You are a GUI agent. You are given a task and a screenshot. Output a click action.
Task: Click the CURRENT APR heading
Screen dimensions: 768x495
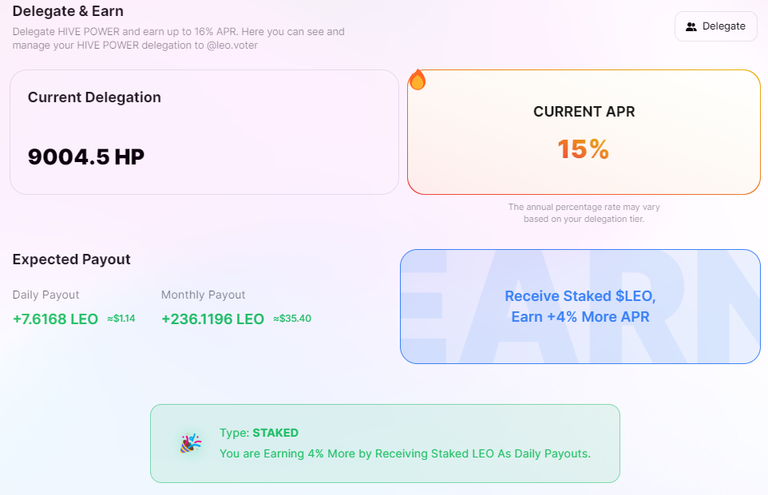pyautogui.click(x=584, y=112)
